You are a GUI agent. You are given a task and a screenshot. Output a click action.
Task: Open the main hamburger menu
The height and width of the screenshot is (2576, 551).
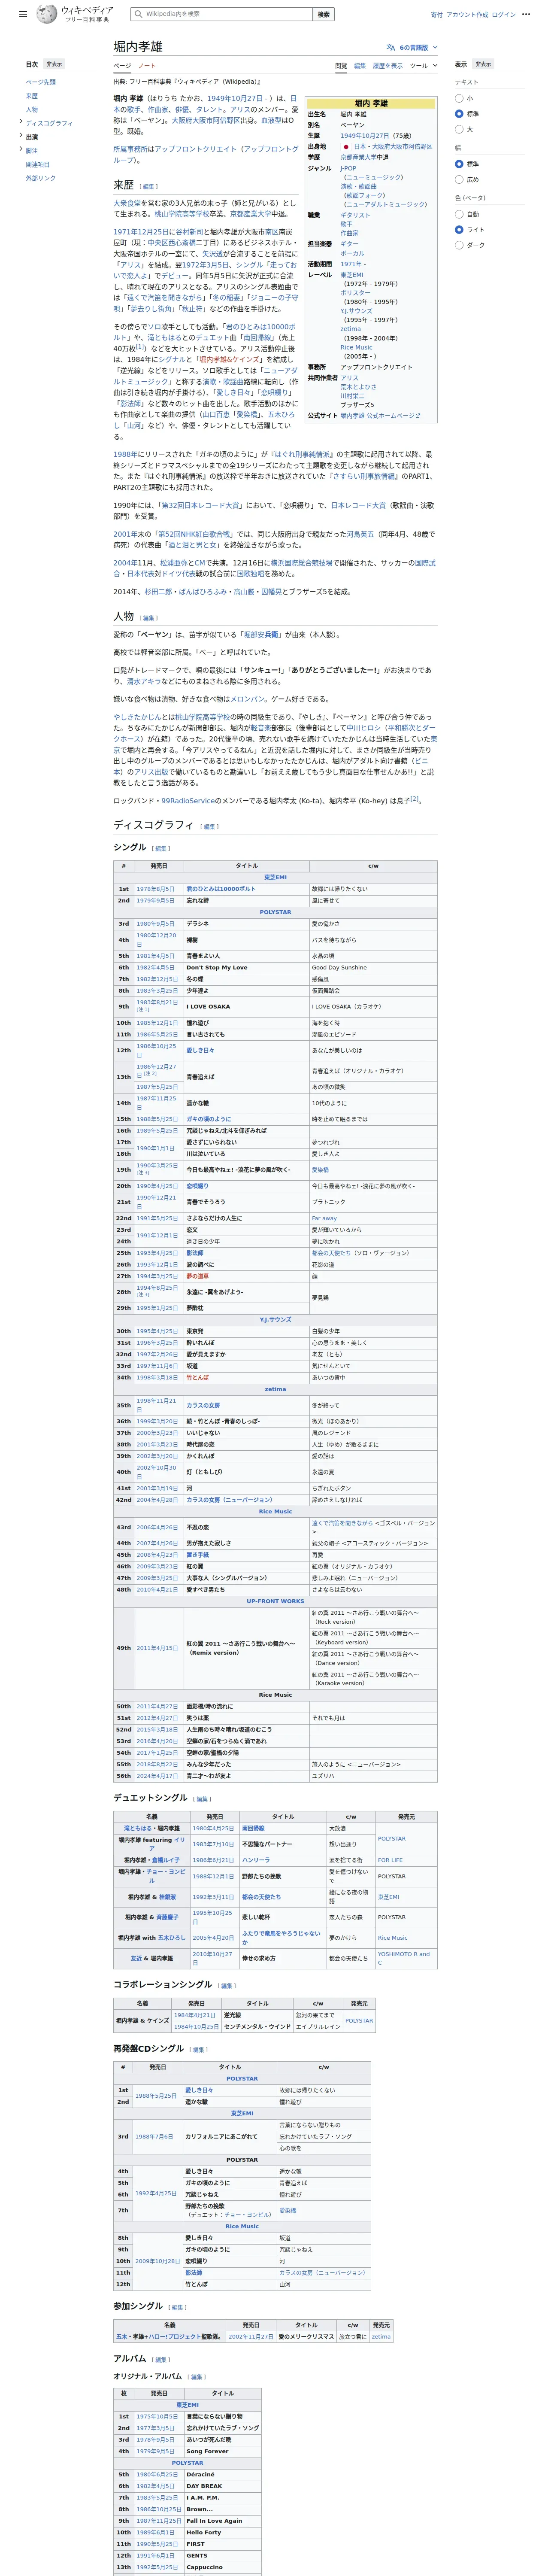coord(23,15)
